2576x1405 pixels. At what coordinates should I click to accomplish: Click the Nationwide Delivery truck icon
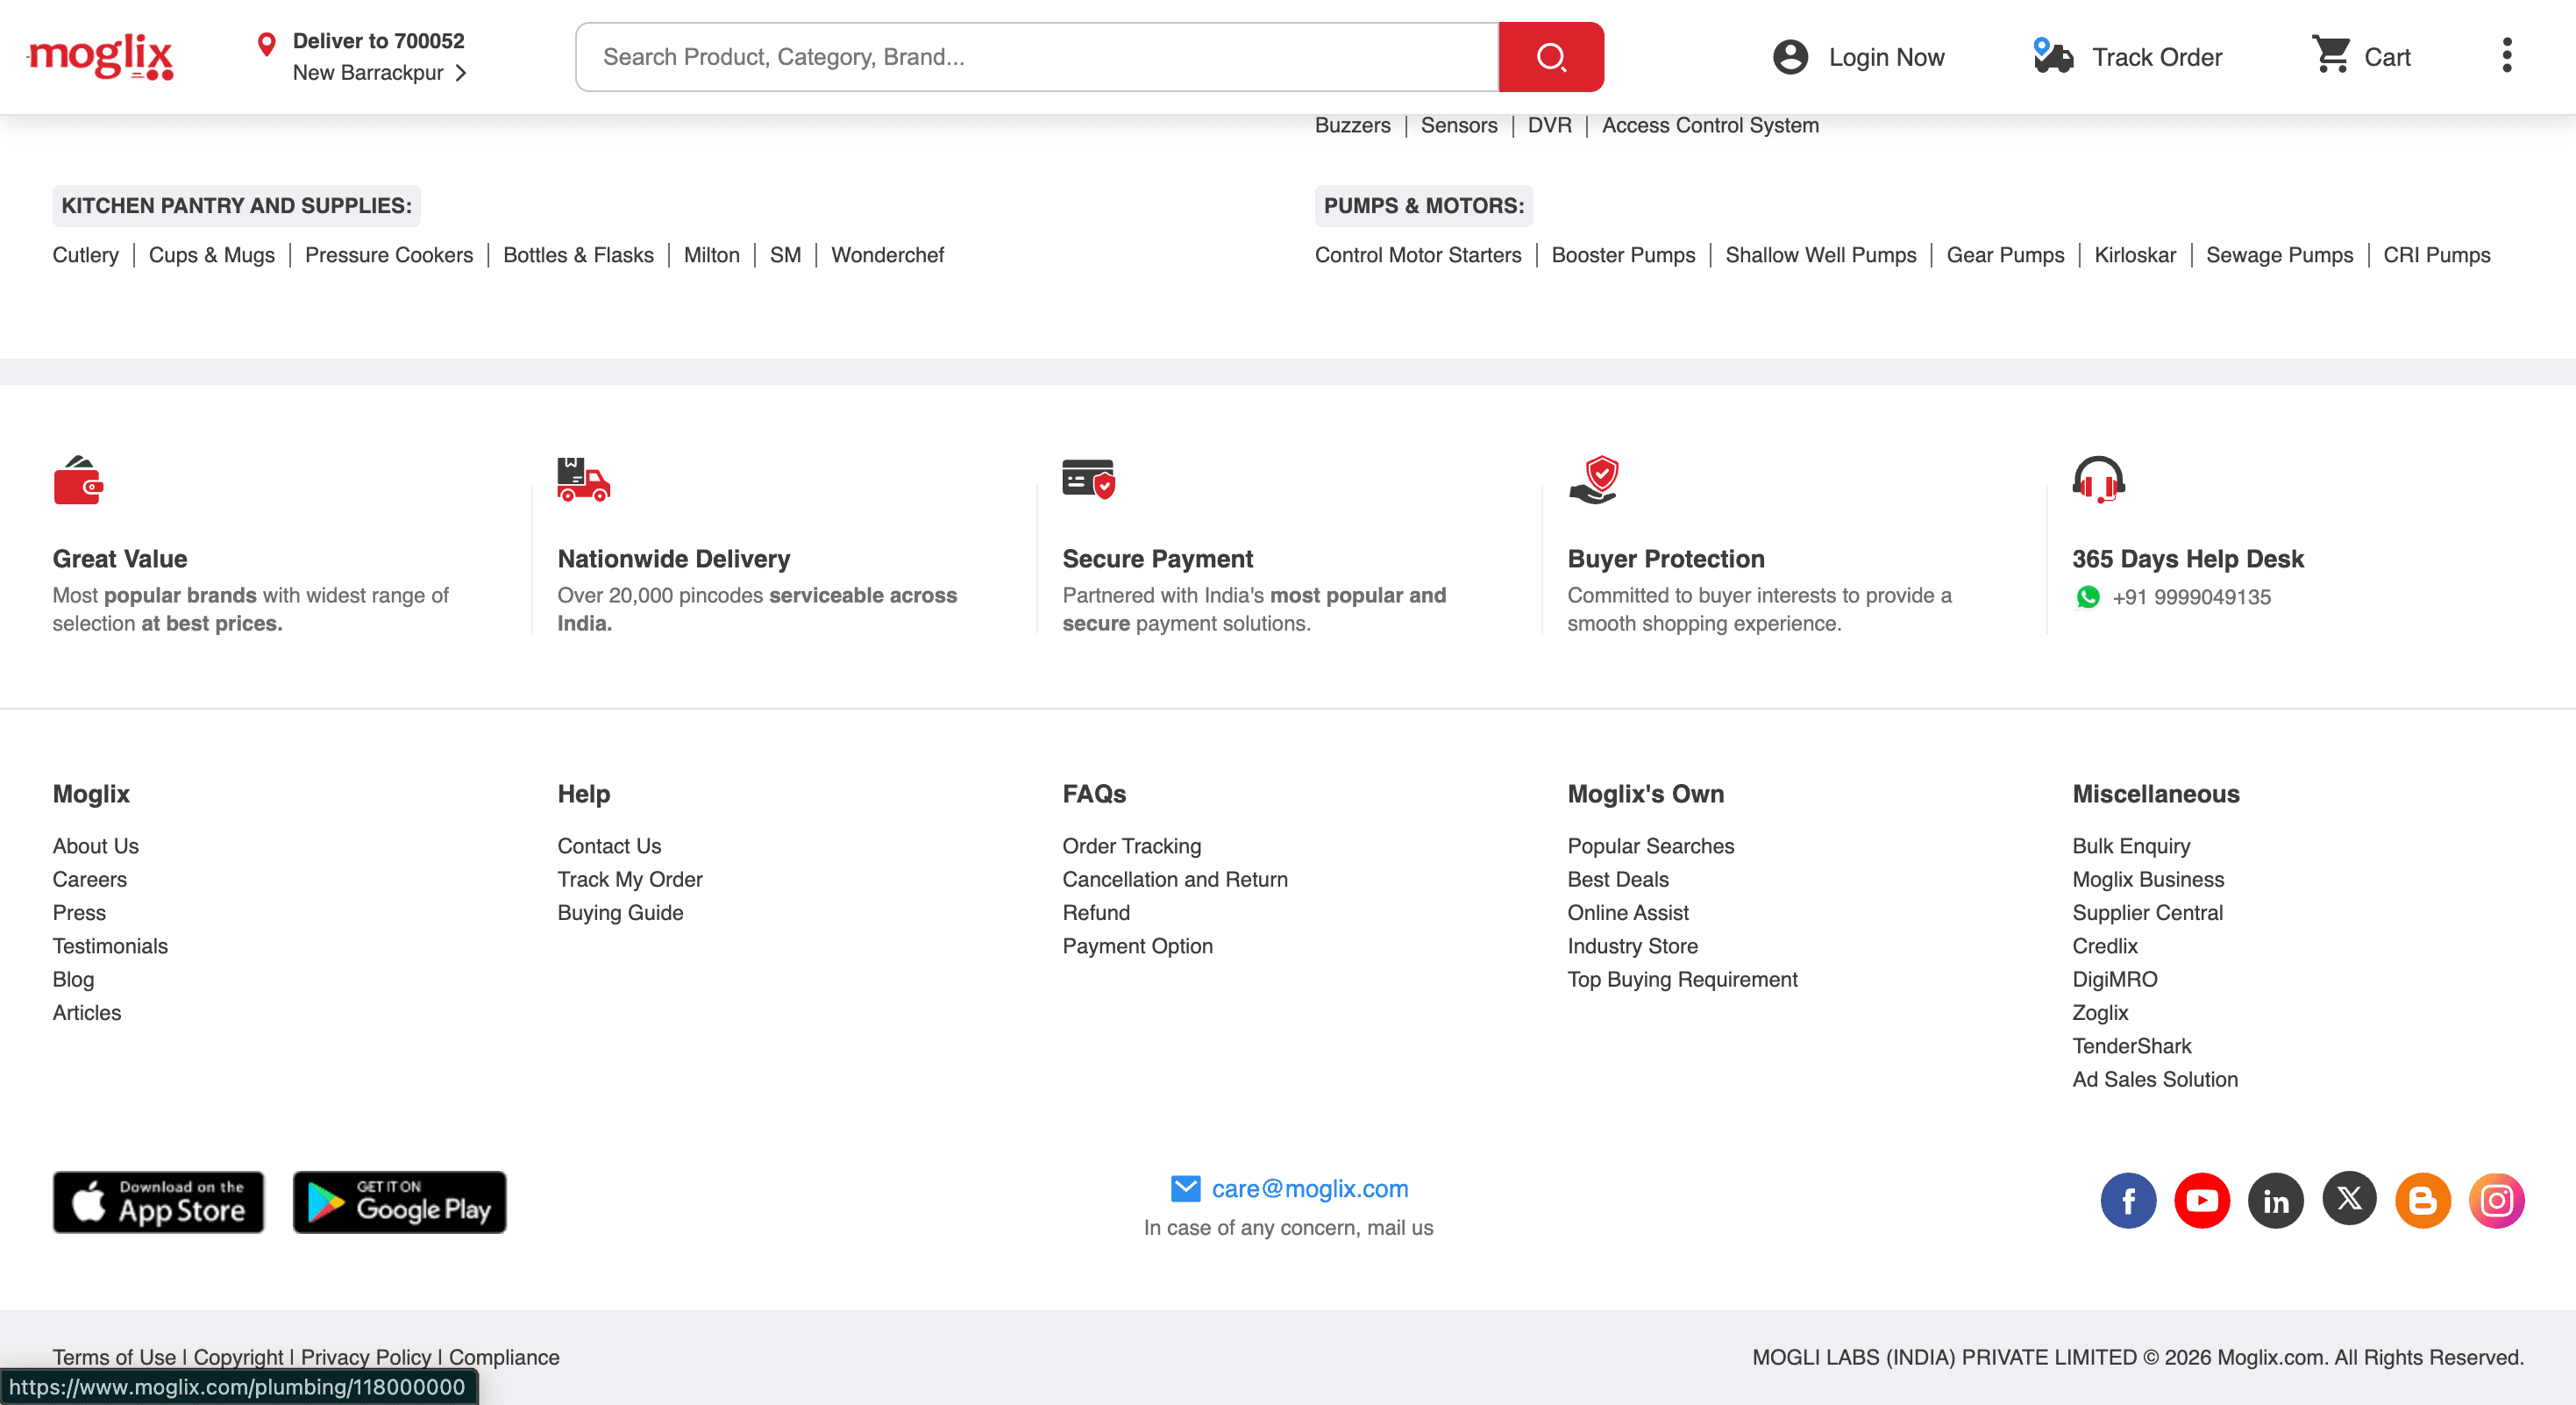[x=584, y=480]
